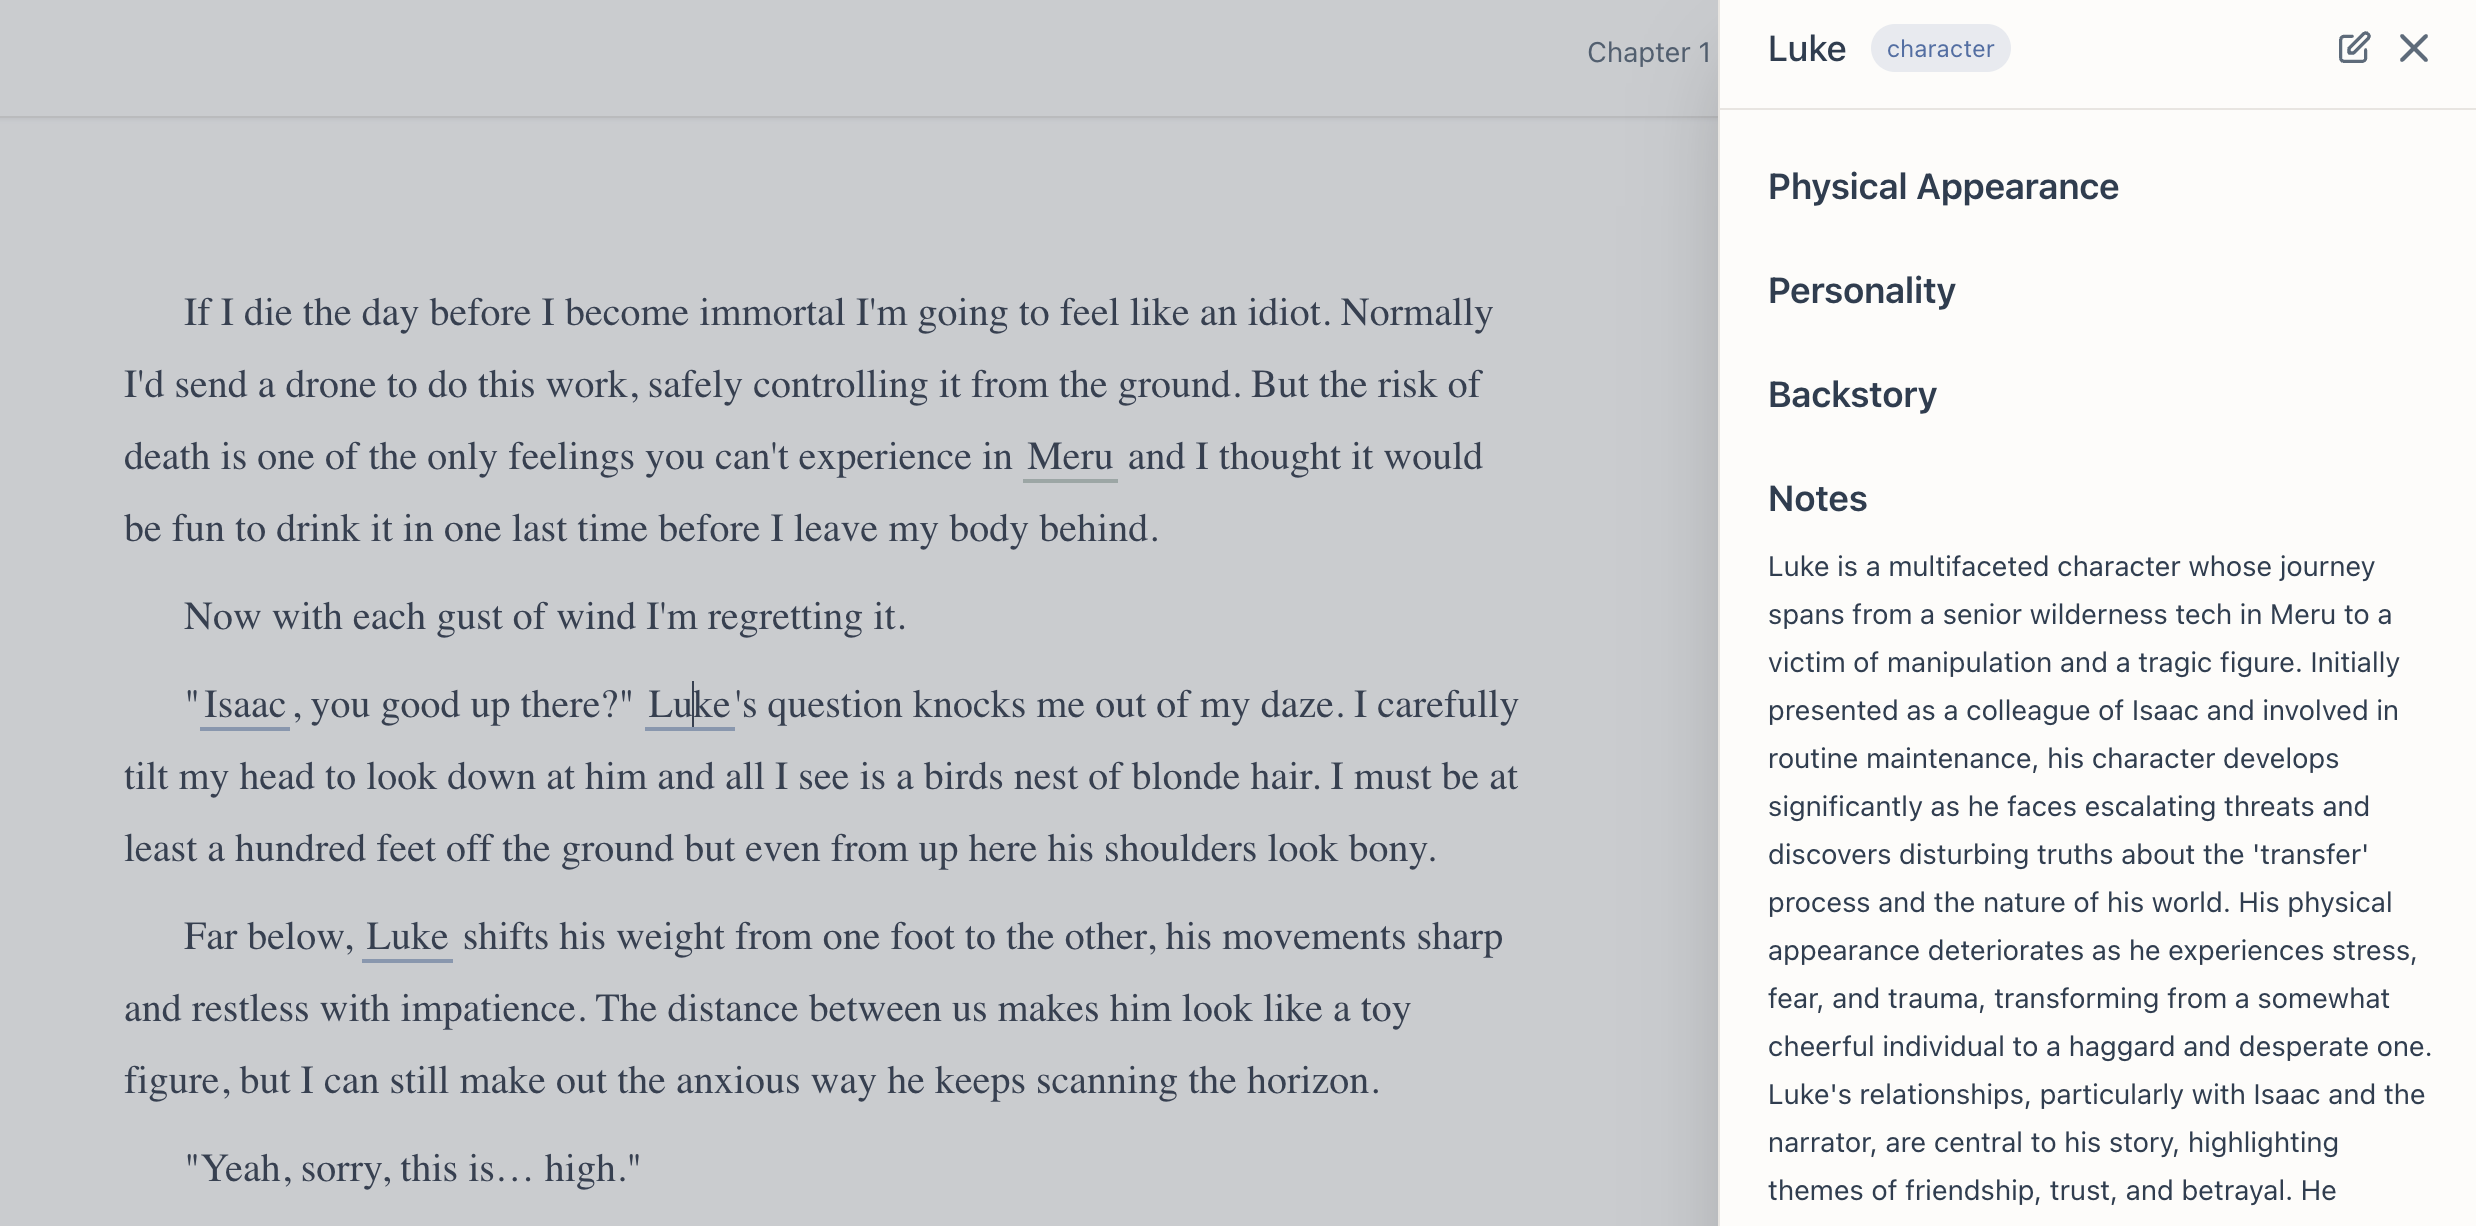Collapse the Notes section heading

tap(1816, 499)
